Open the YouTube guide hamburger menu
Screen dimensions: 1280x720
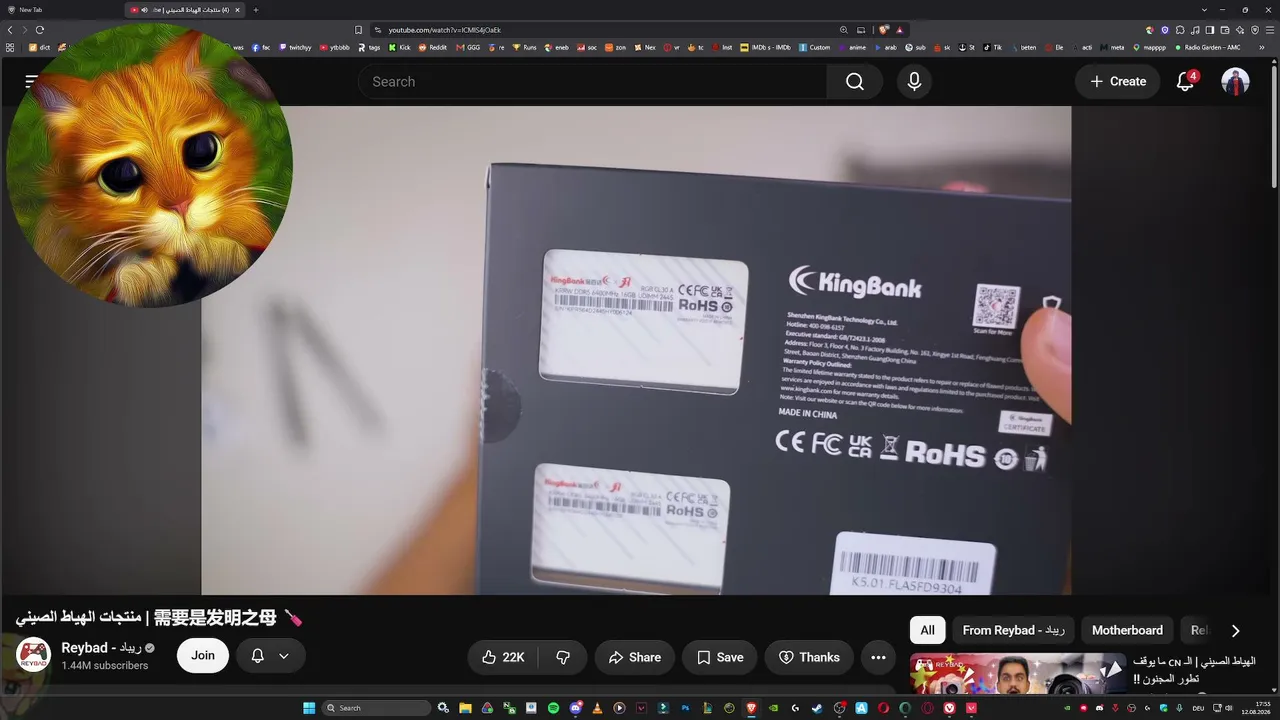pyautogui.click(x=32, y=81)
